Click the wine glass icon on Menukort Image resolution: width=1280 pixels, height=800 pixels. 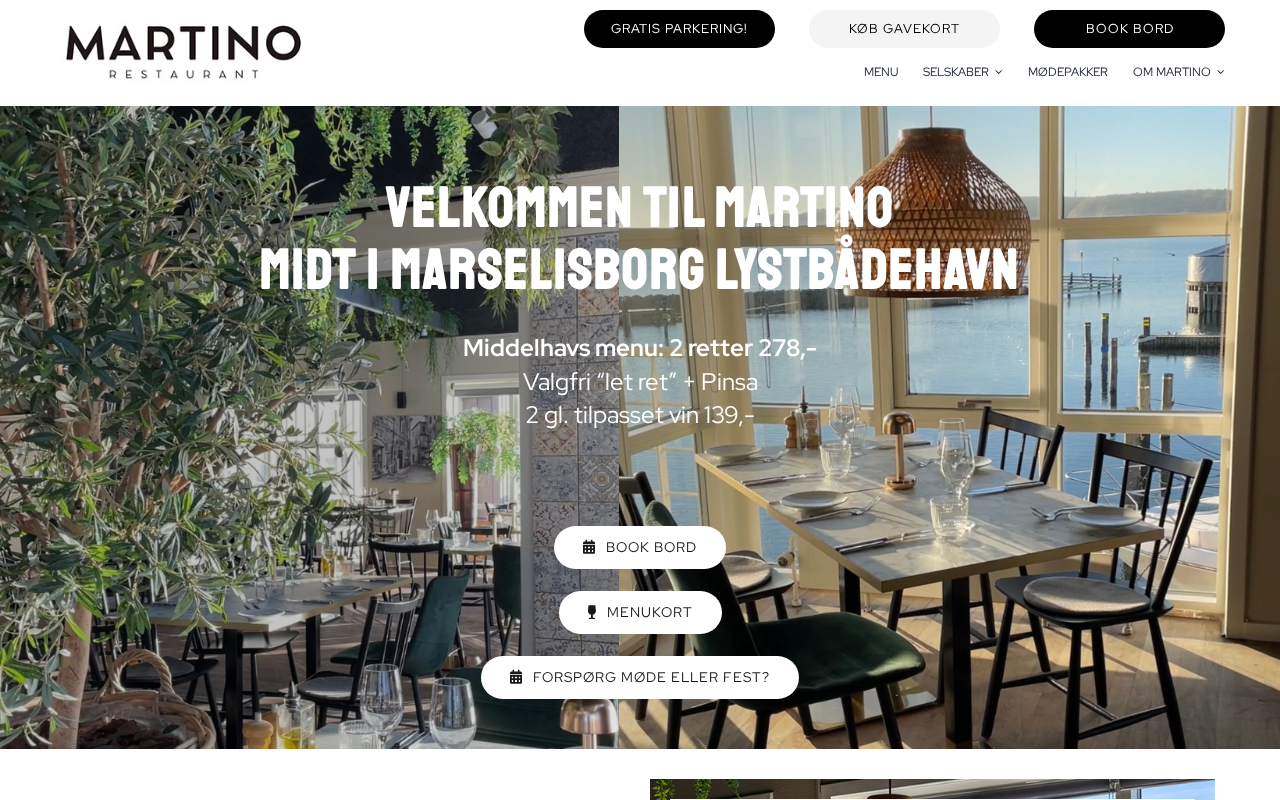pos(592,612)
